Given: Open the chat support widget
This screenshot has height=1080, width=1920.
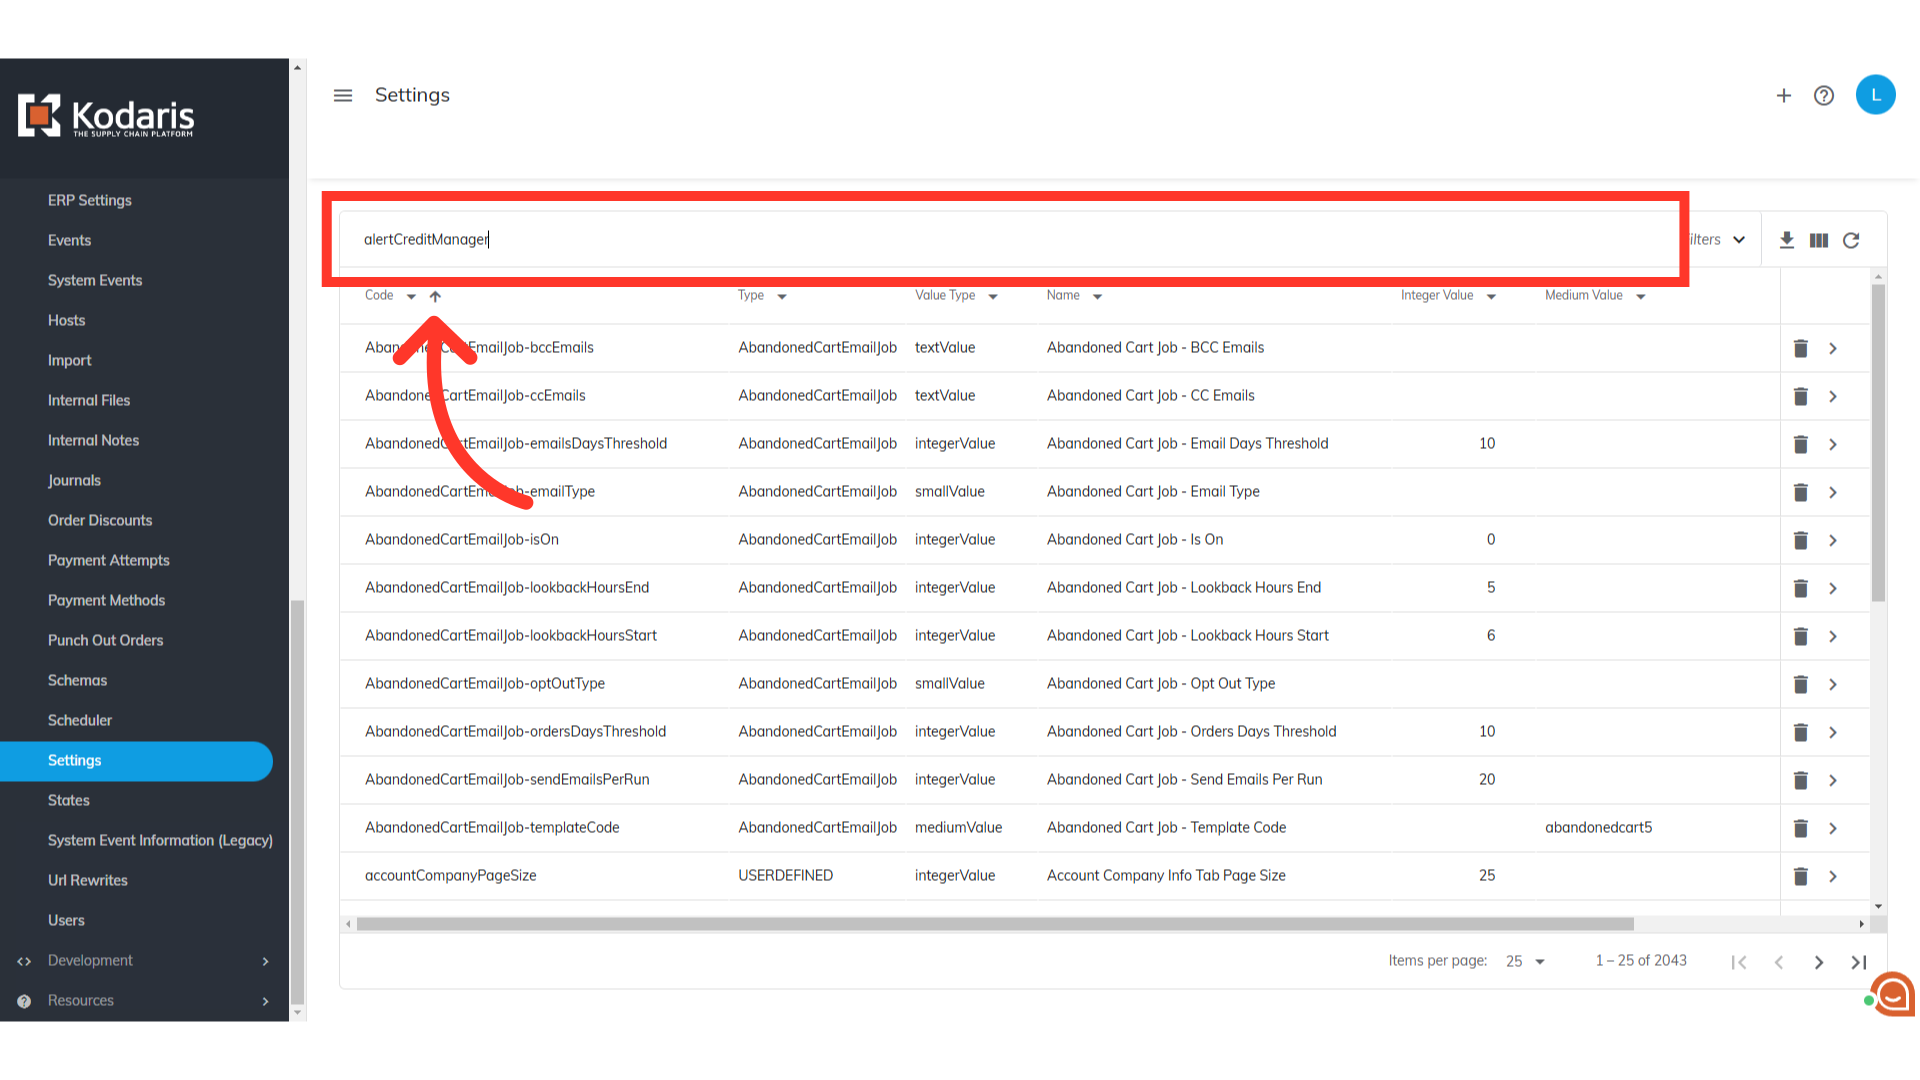Looking at the screenshot, I should (1892, 994).
